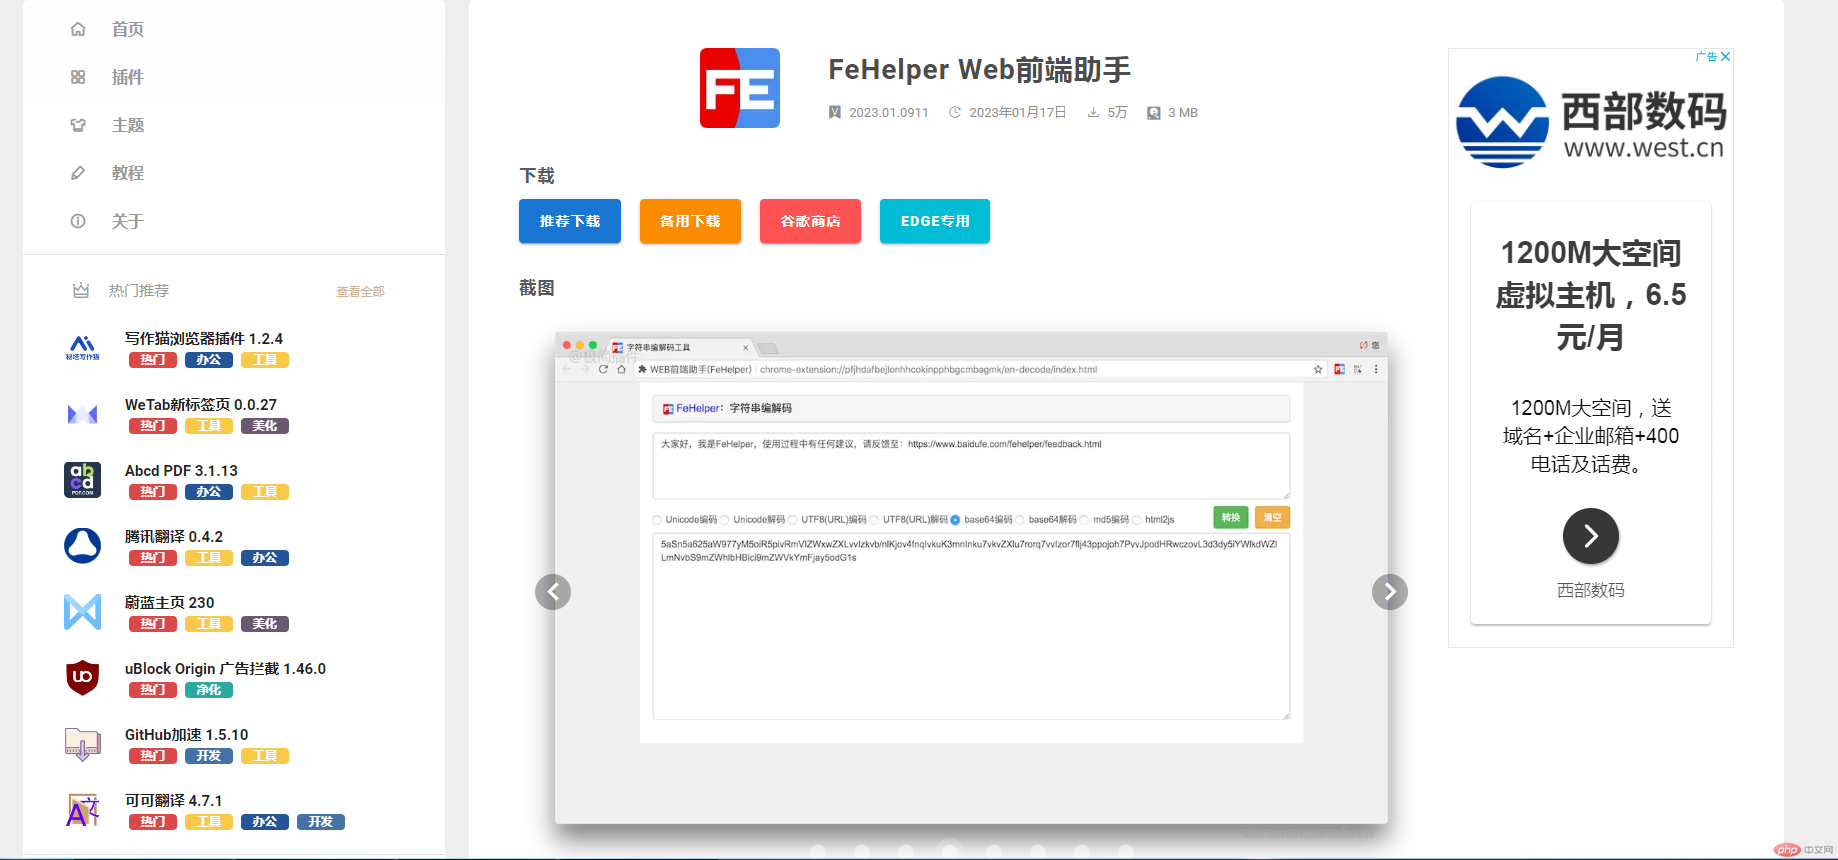Click the download count icon beside 5万
The height and width of the screenshot is (860, 1838).
(1094, 112)
